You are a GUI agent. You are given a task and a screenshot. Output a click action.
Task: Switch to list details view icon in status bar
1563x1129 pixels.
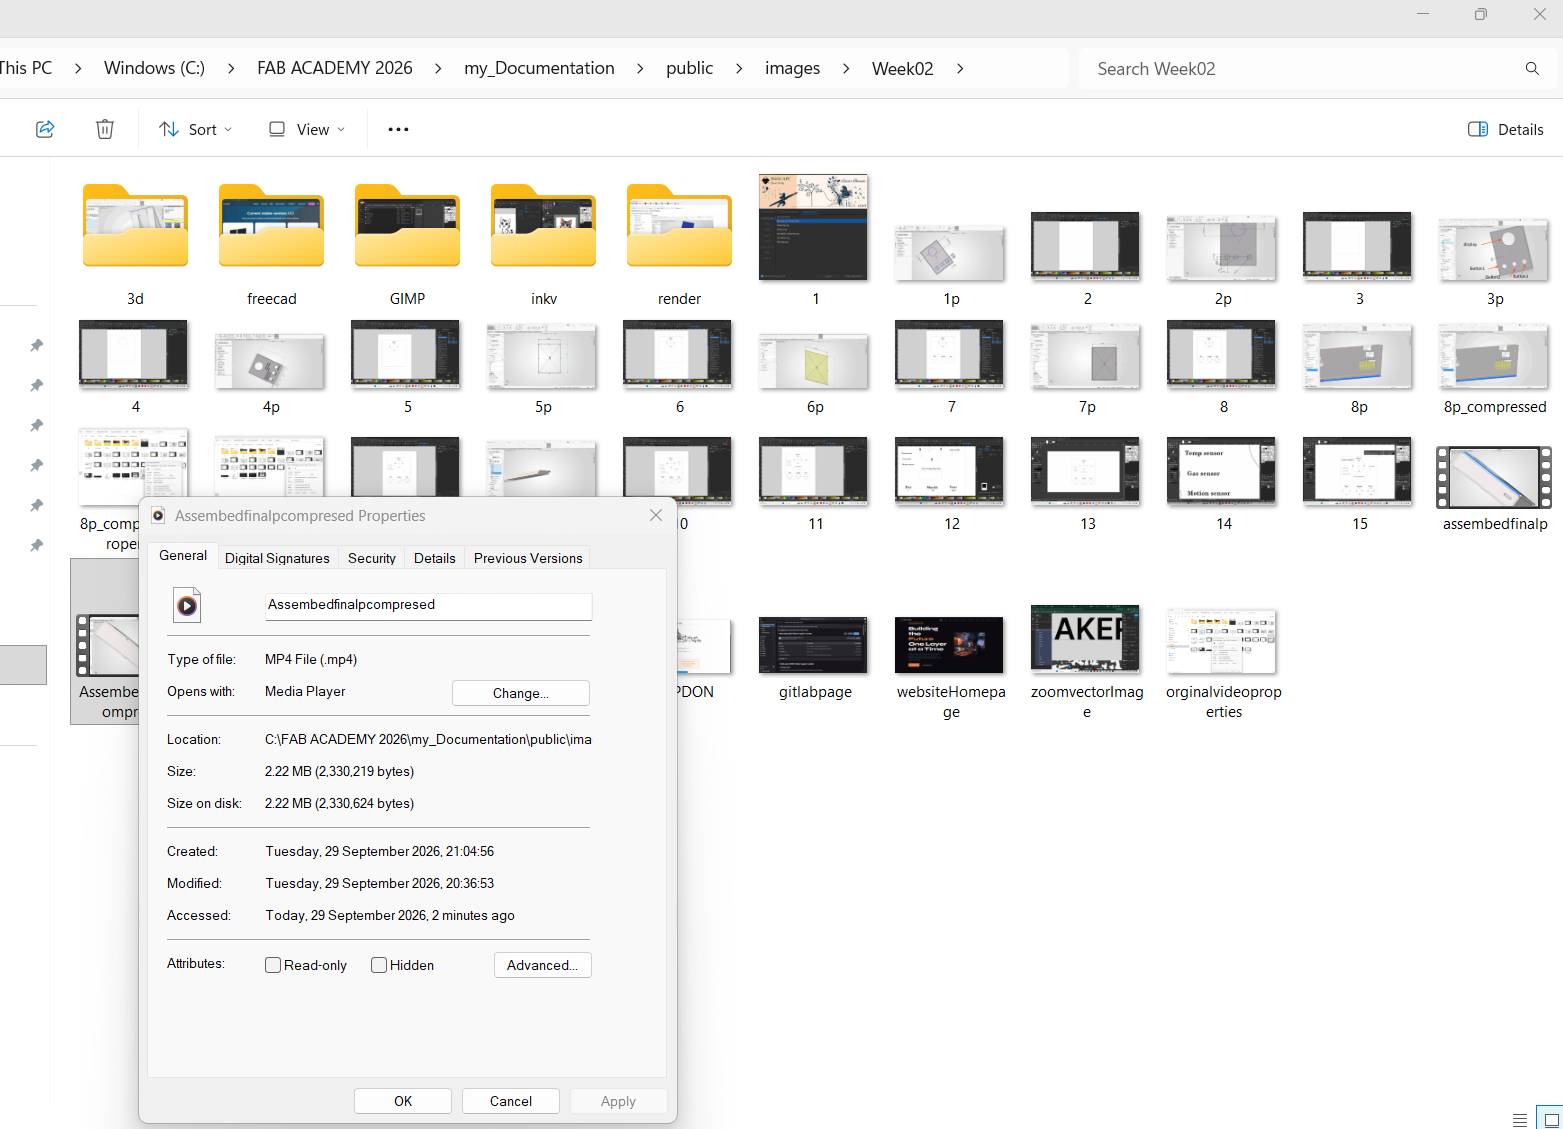(x=1520, y=1119)
